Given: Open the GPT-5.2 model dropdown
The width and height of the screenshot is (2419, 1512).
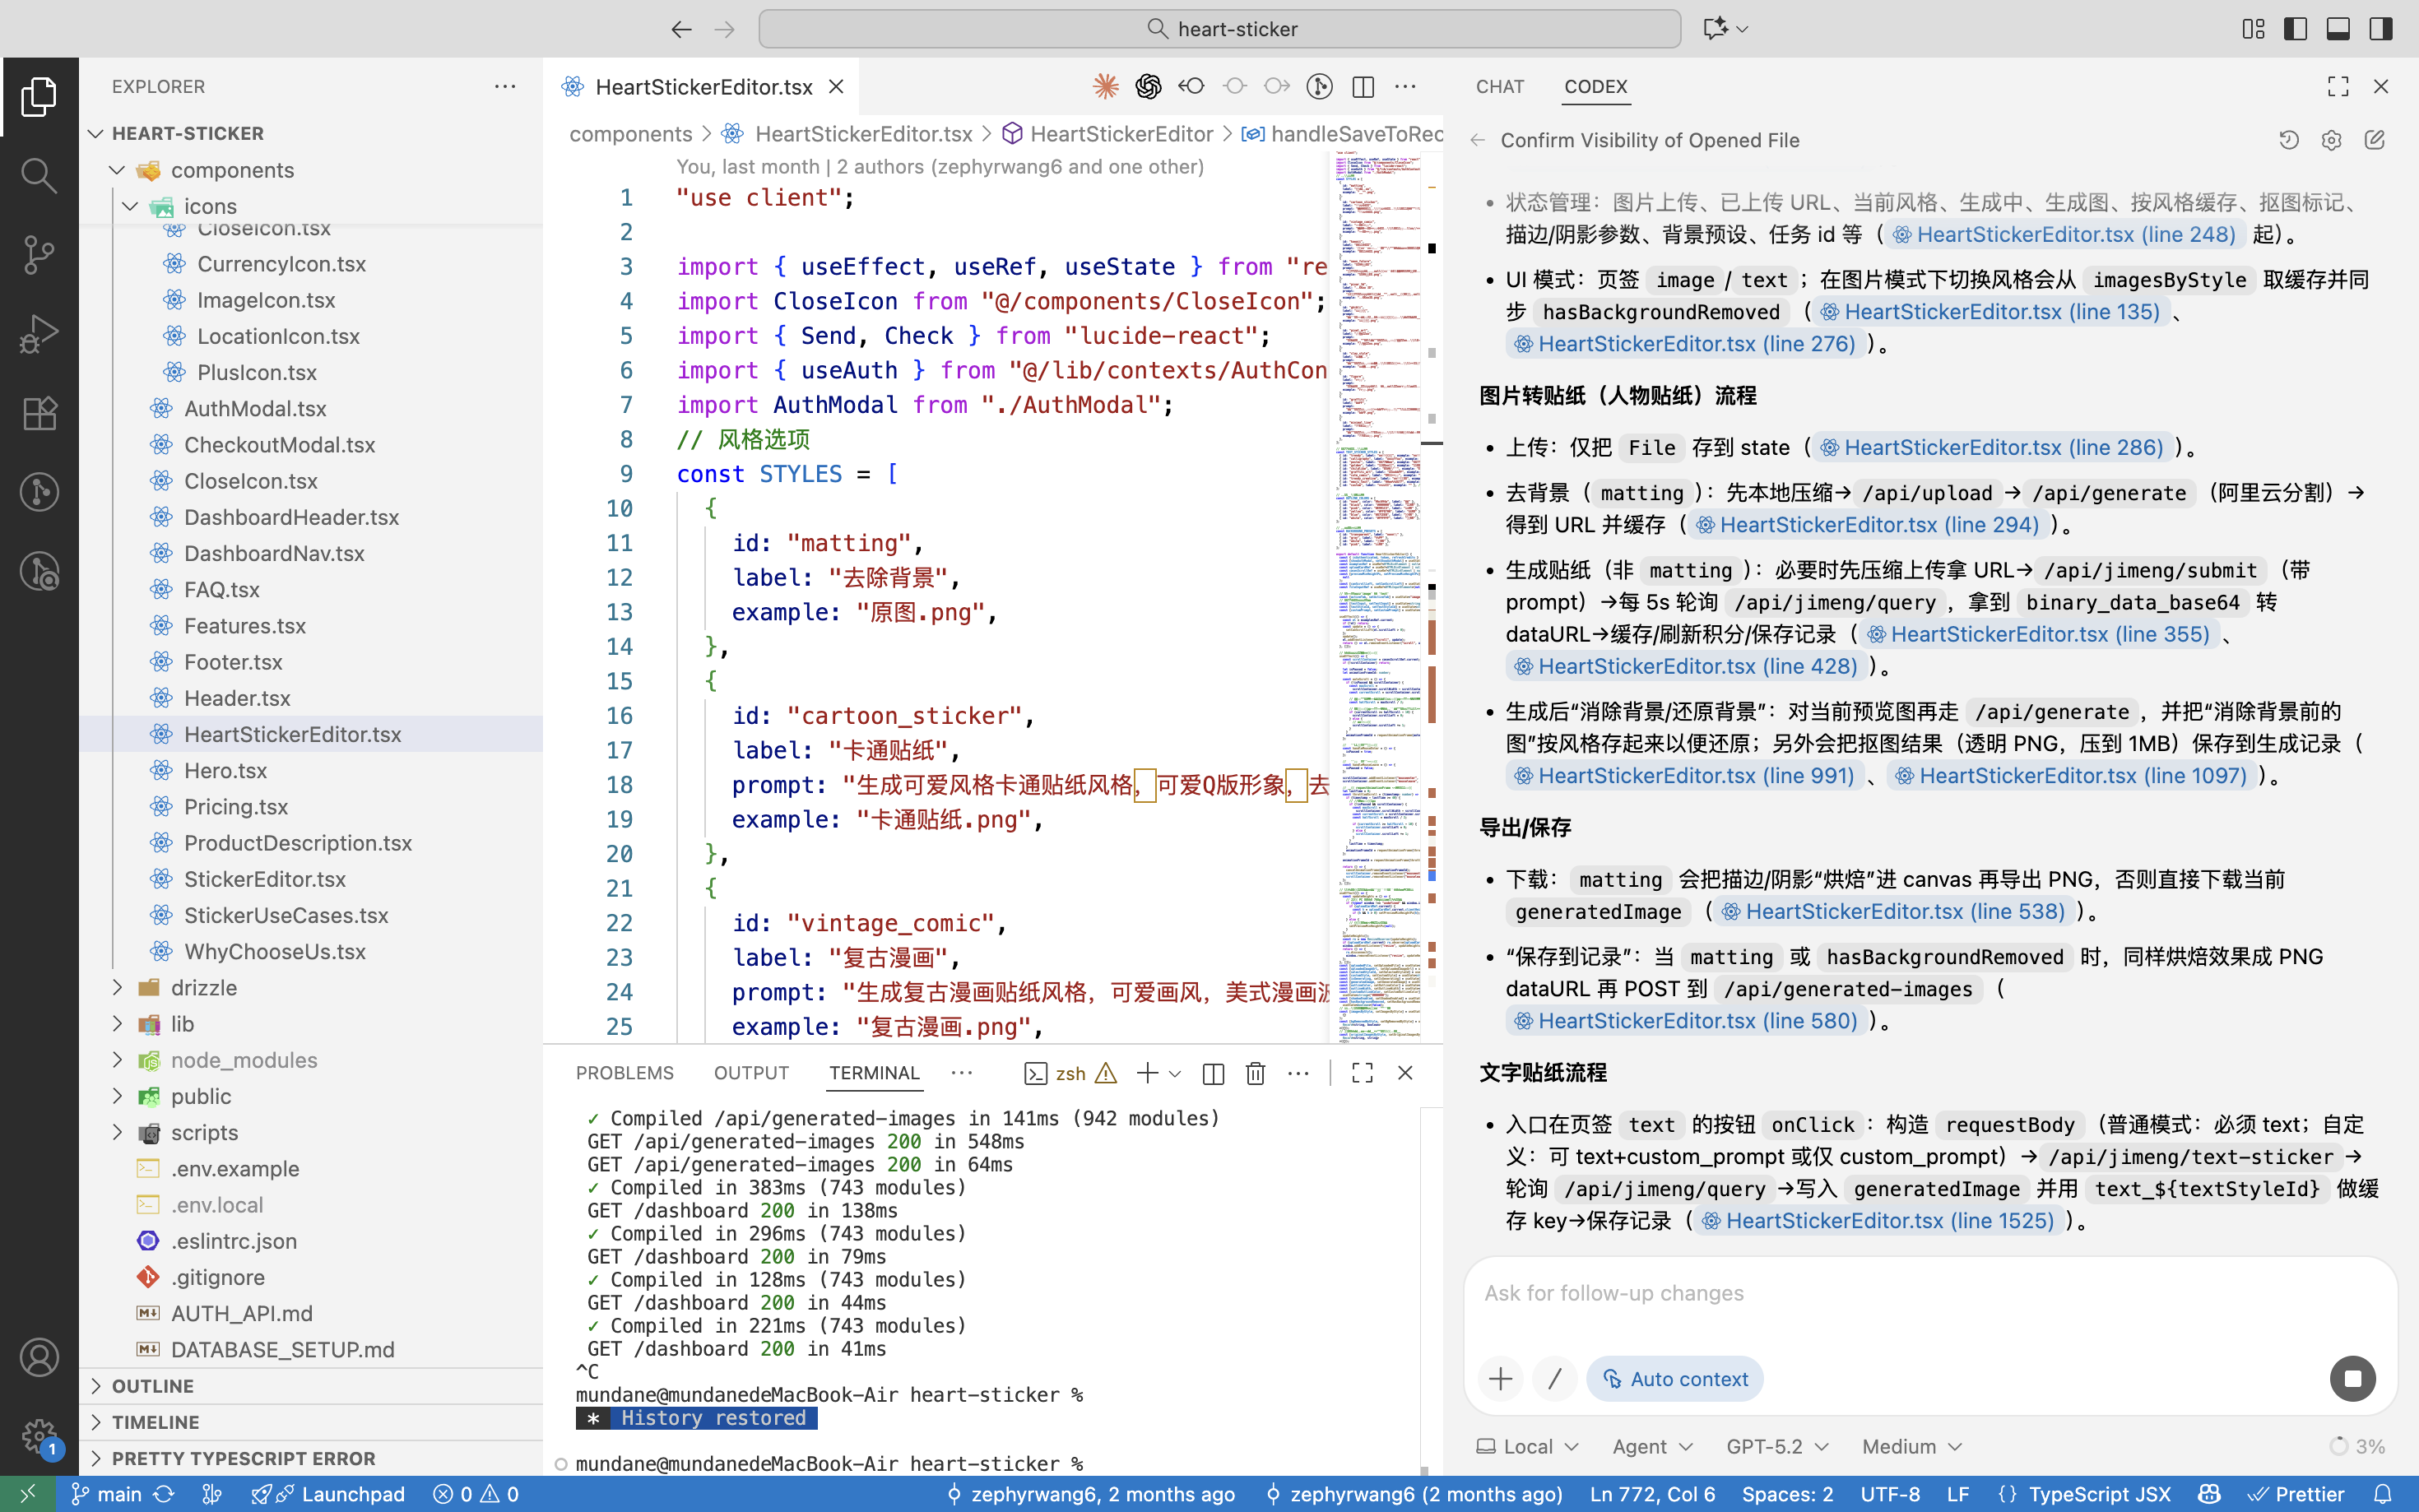Looking at the screenshot, I should tap(1777, 1446).
